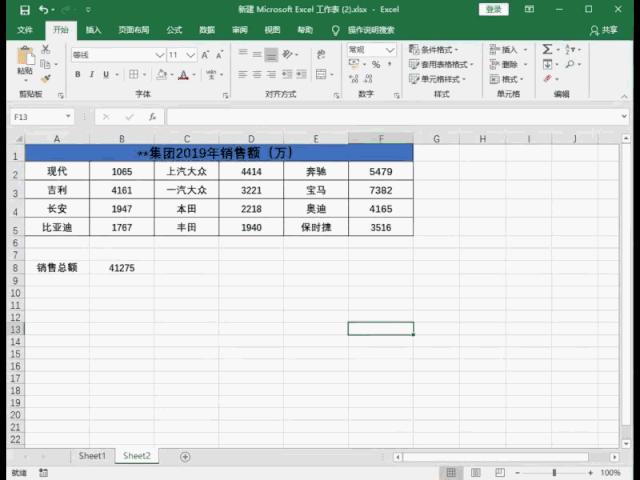Toggle top vertical alignment
Screen dimensions: 640x480
pos(243,53)
